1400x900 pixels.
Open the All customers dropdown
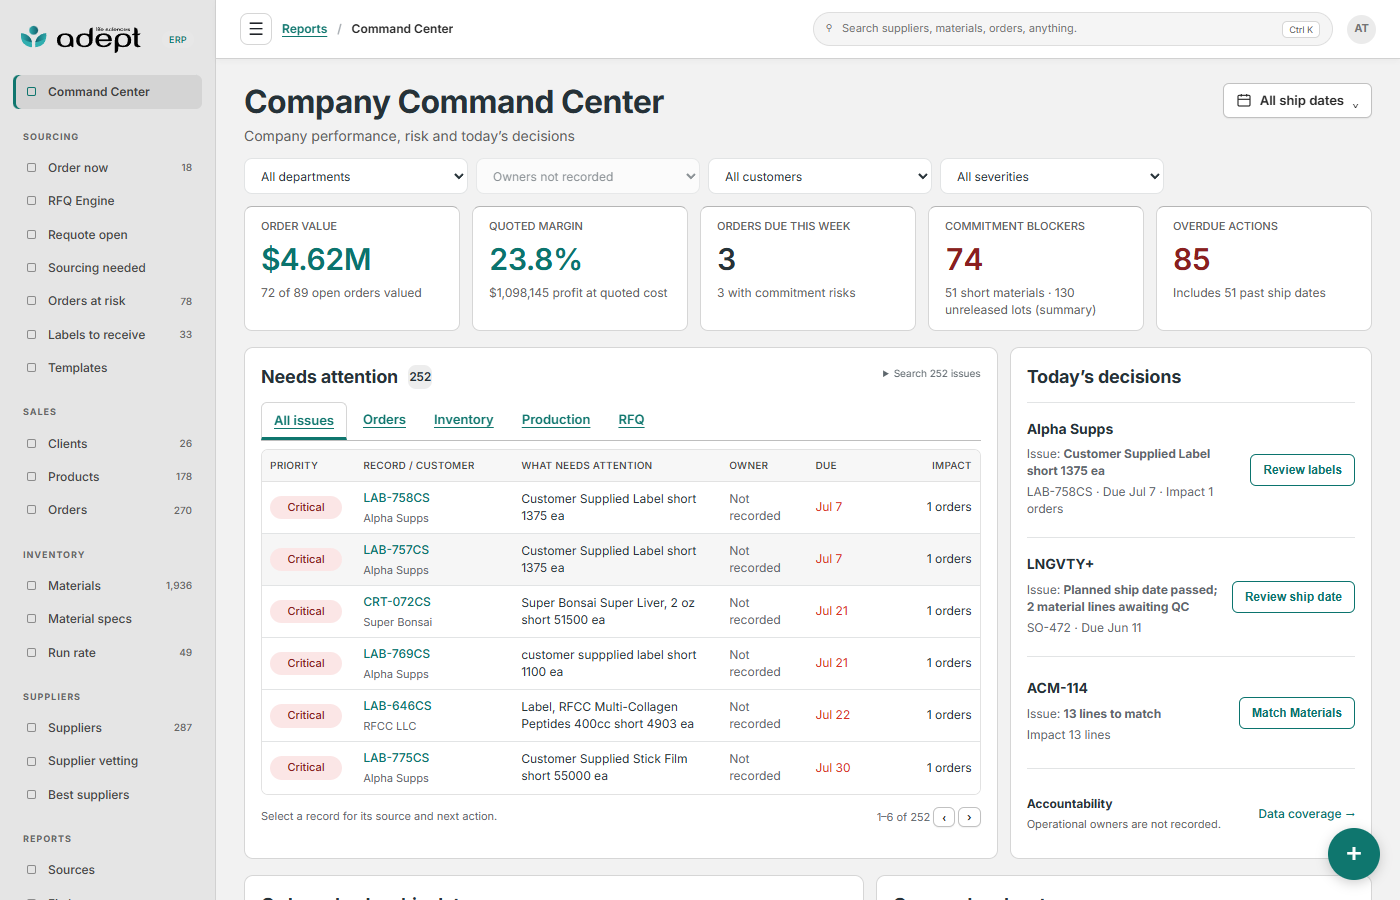[820, 177]
